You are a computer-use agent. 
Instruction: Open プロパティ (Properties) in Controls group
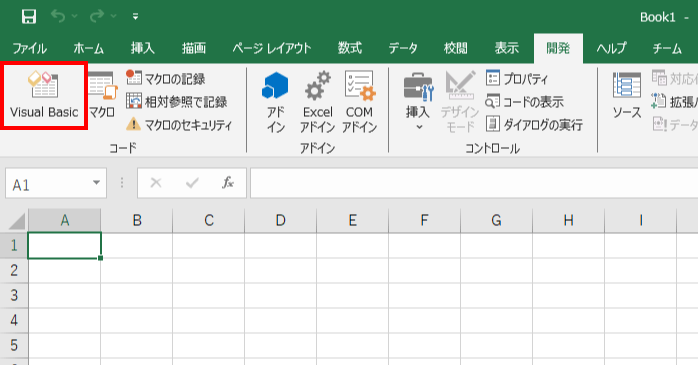point(517,79)
